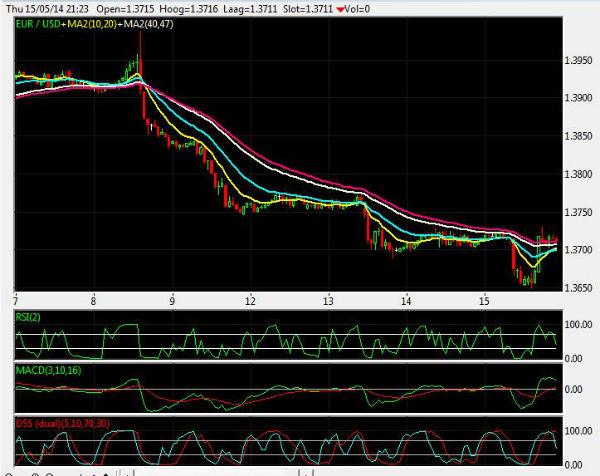Click date 13 on the time axis
The height and width of the screenshot is (476, 600).
[x=328, y=301]
